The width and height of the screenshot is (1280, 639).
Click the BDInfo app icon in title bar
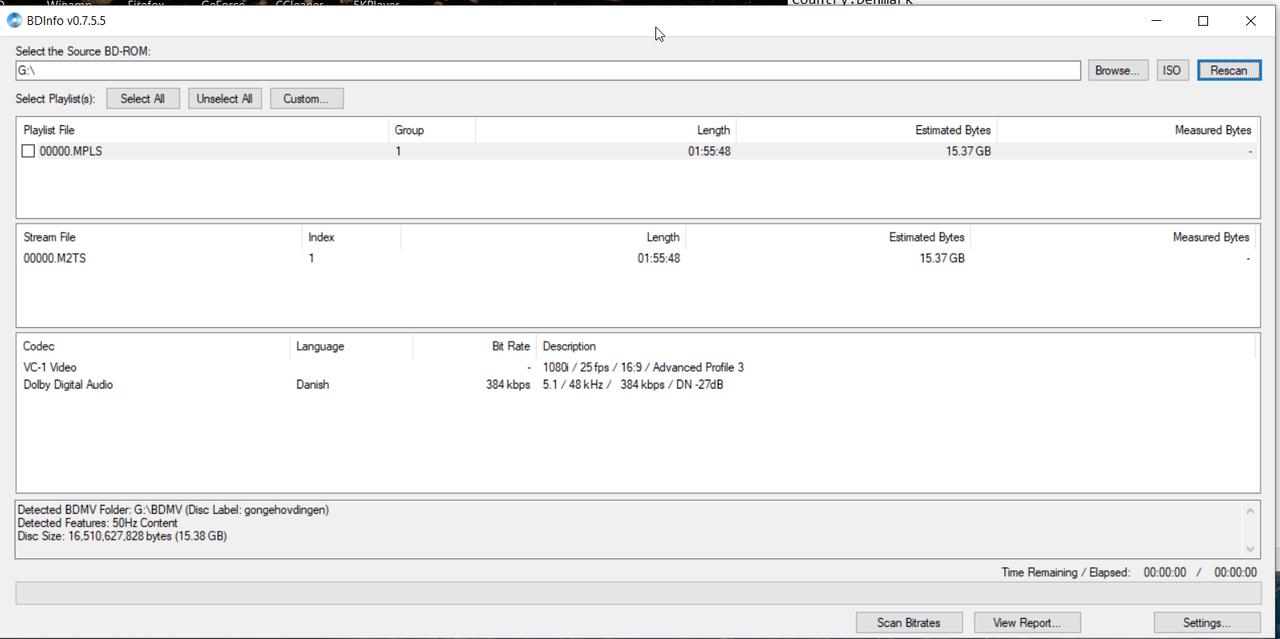coord(15,21)
